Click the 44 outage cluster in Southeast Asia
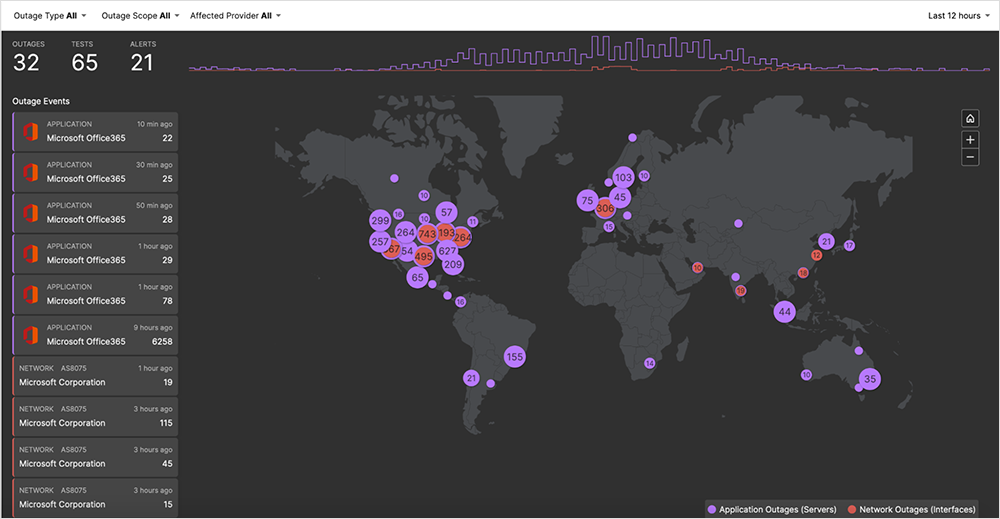Screen dimensions: 1000x519 [784, 312]
